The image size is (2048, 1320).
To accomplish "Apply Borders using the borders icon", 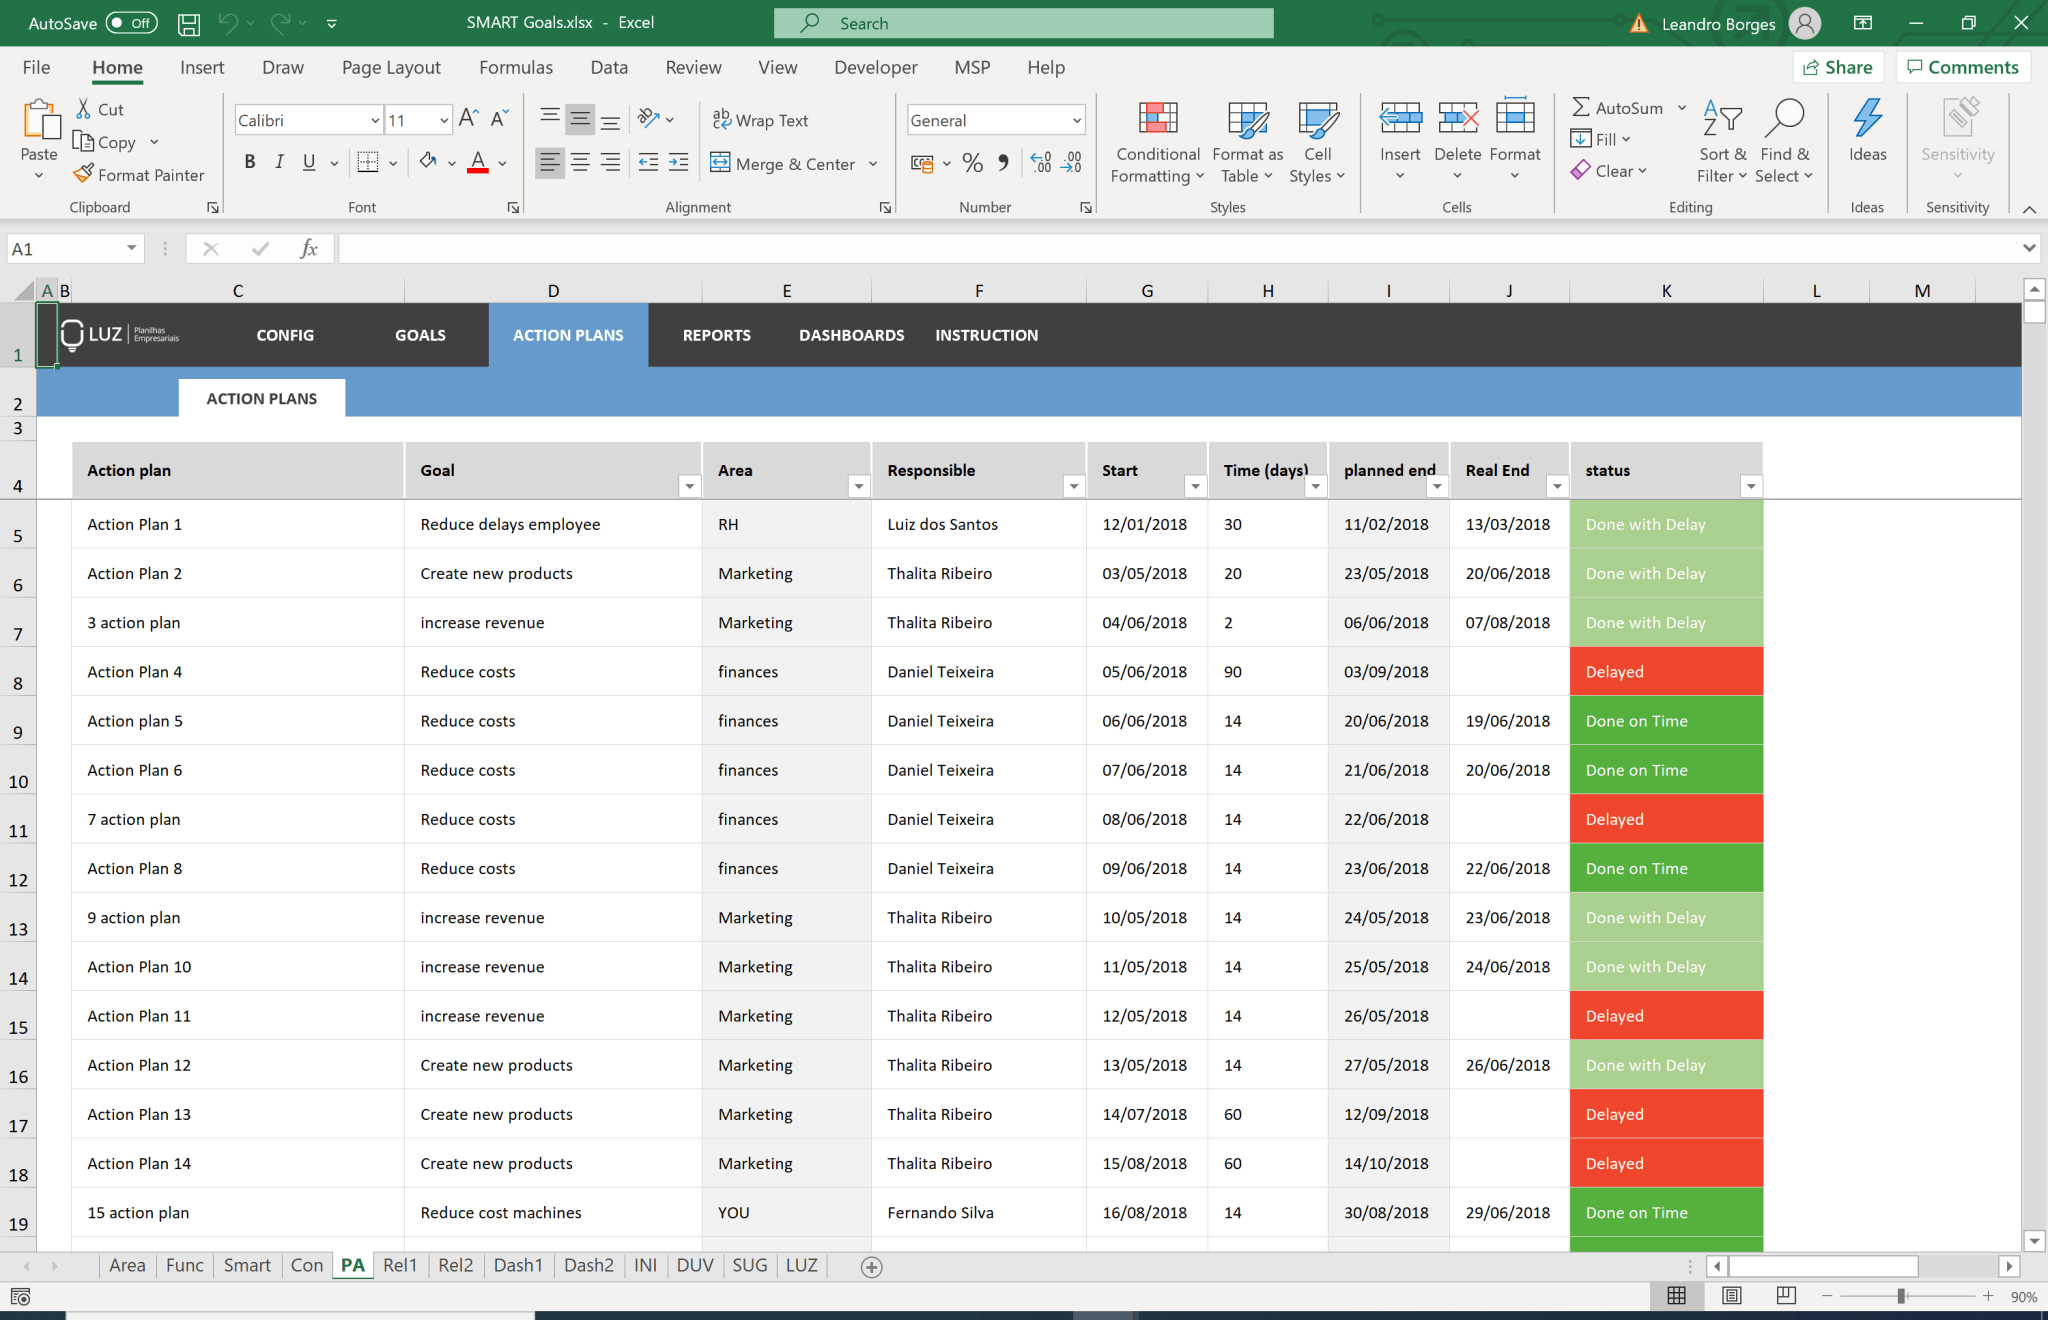I will (x=368, y=162).
